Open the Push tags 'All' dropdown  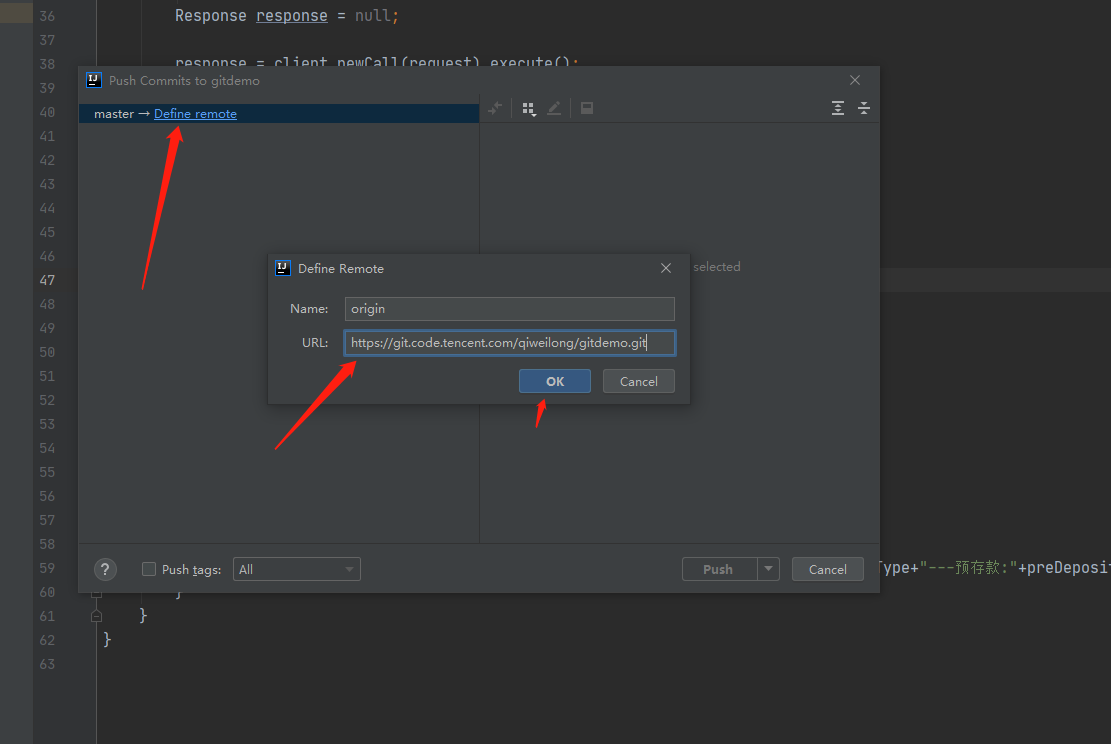[297, 569]
